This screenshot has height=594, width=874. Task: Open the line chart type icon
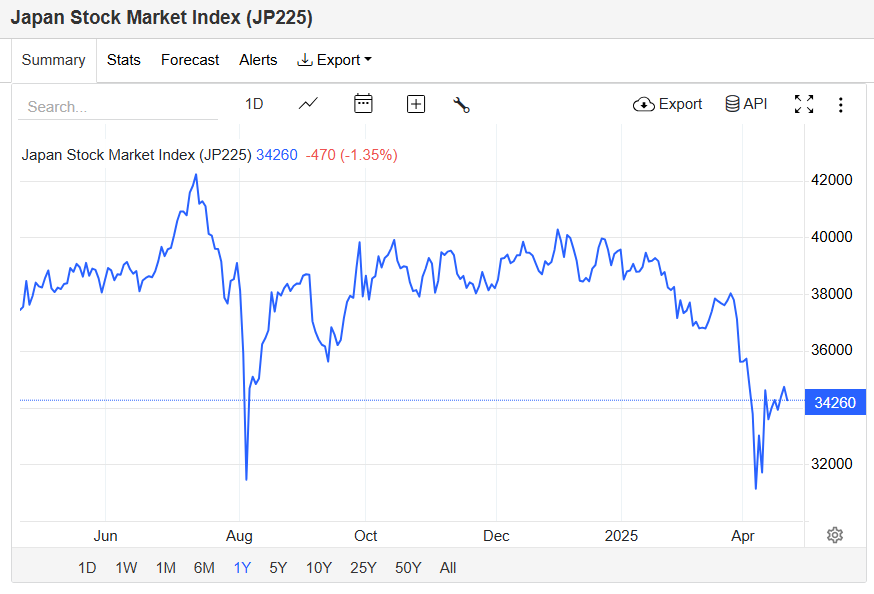pos(308,104)
